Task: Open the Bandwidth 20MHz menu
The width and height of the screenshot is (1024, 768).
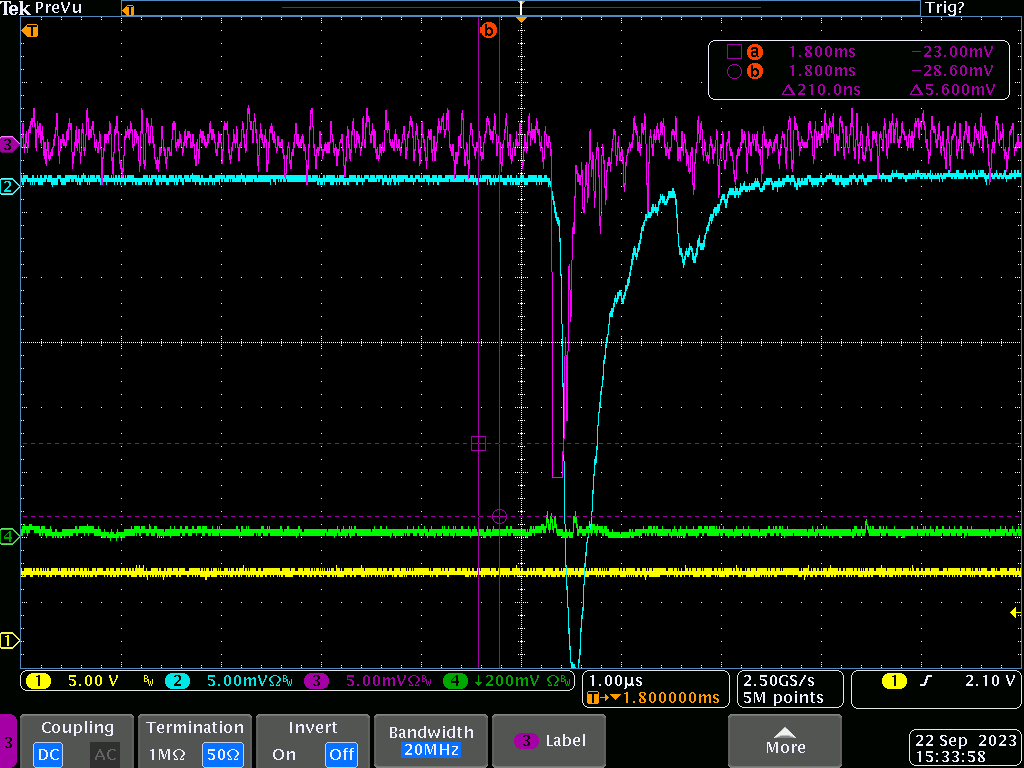Action: 430,741
